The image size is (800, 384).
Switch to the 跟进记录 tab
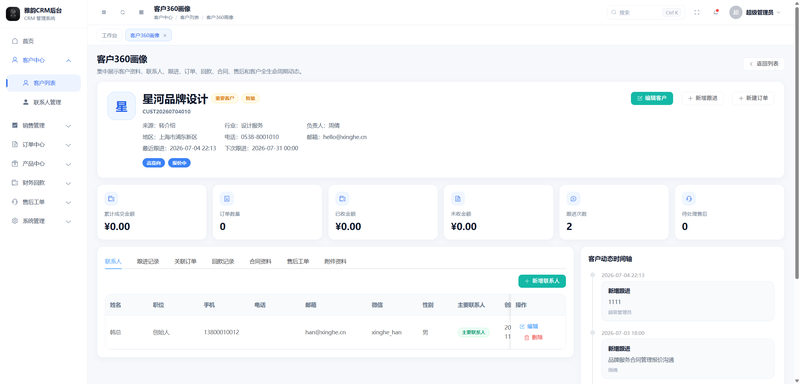148,261
